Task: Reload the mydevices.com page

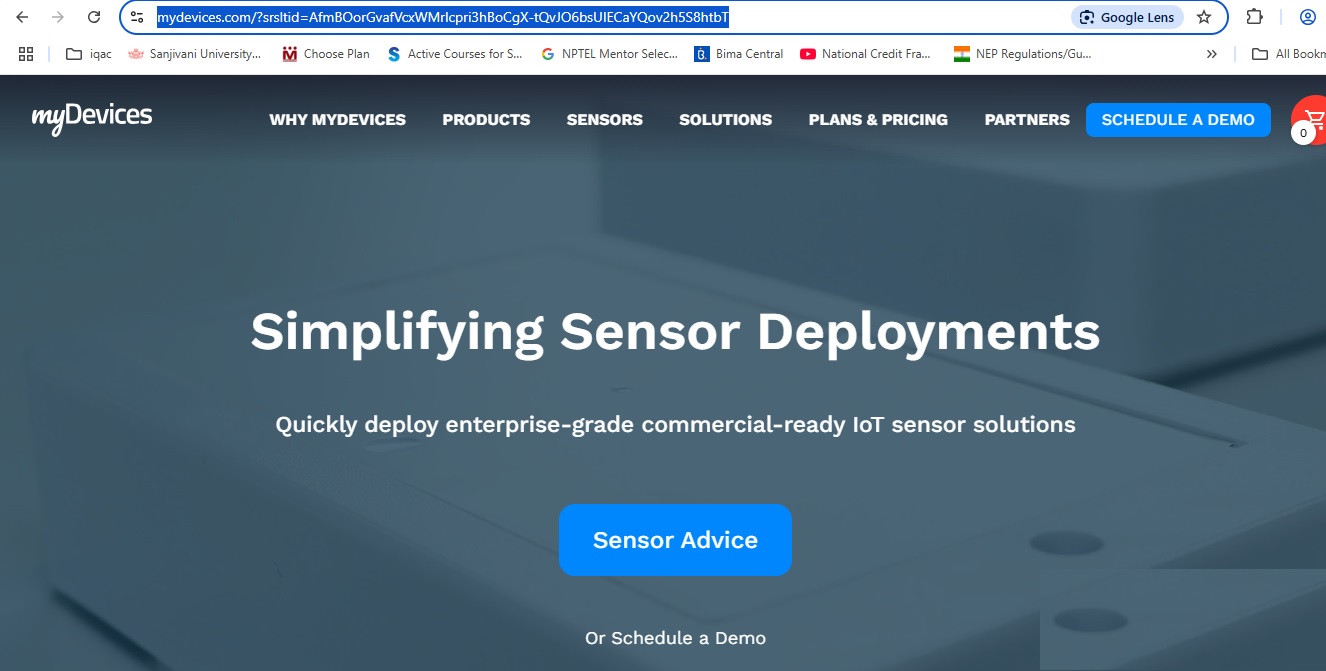Action: tap(94, 17)
